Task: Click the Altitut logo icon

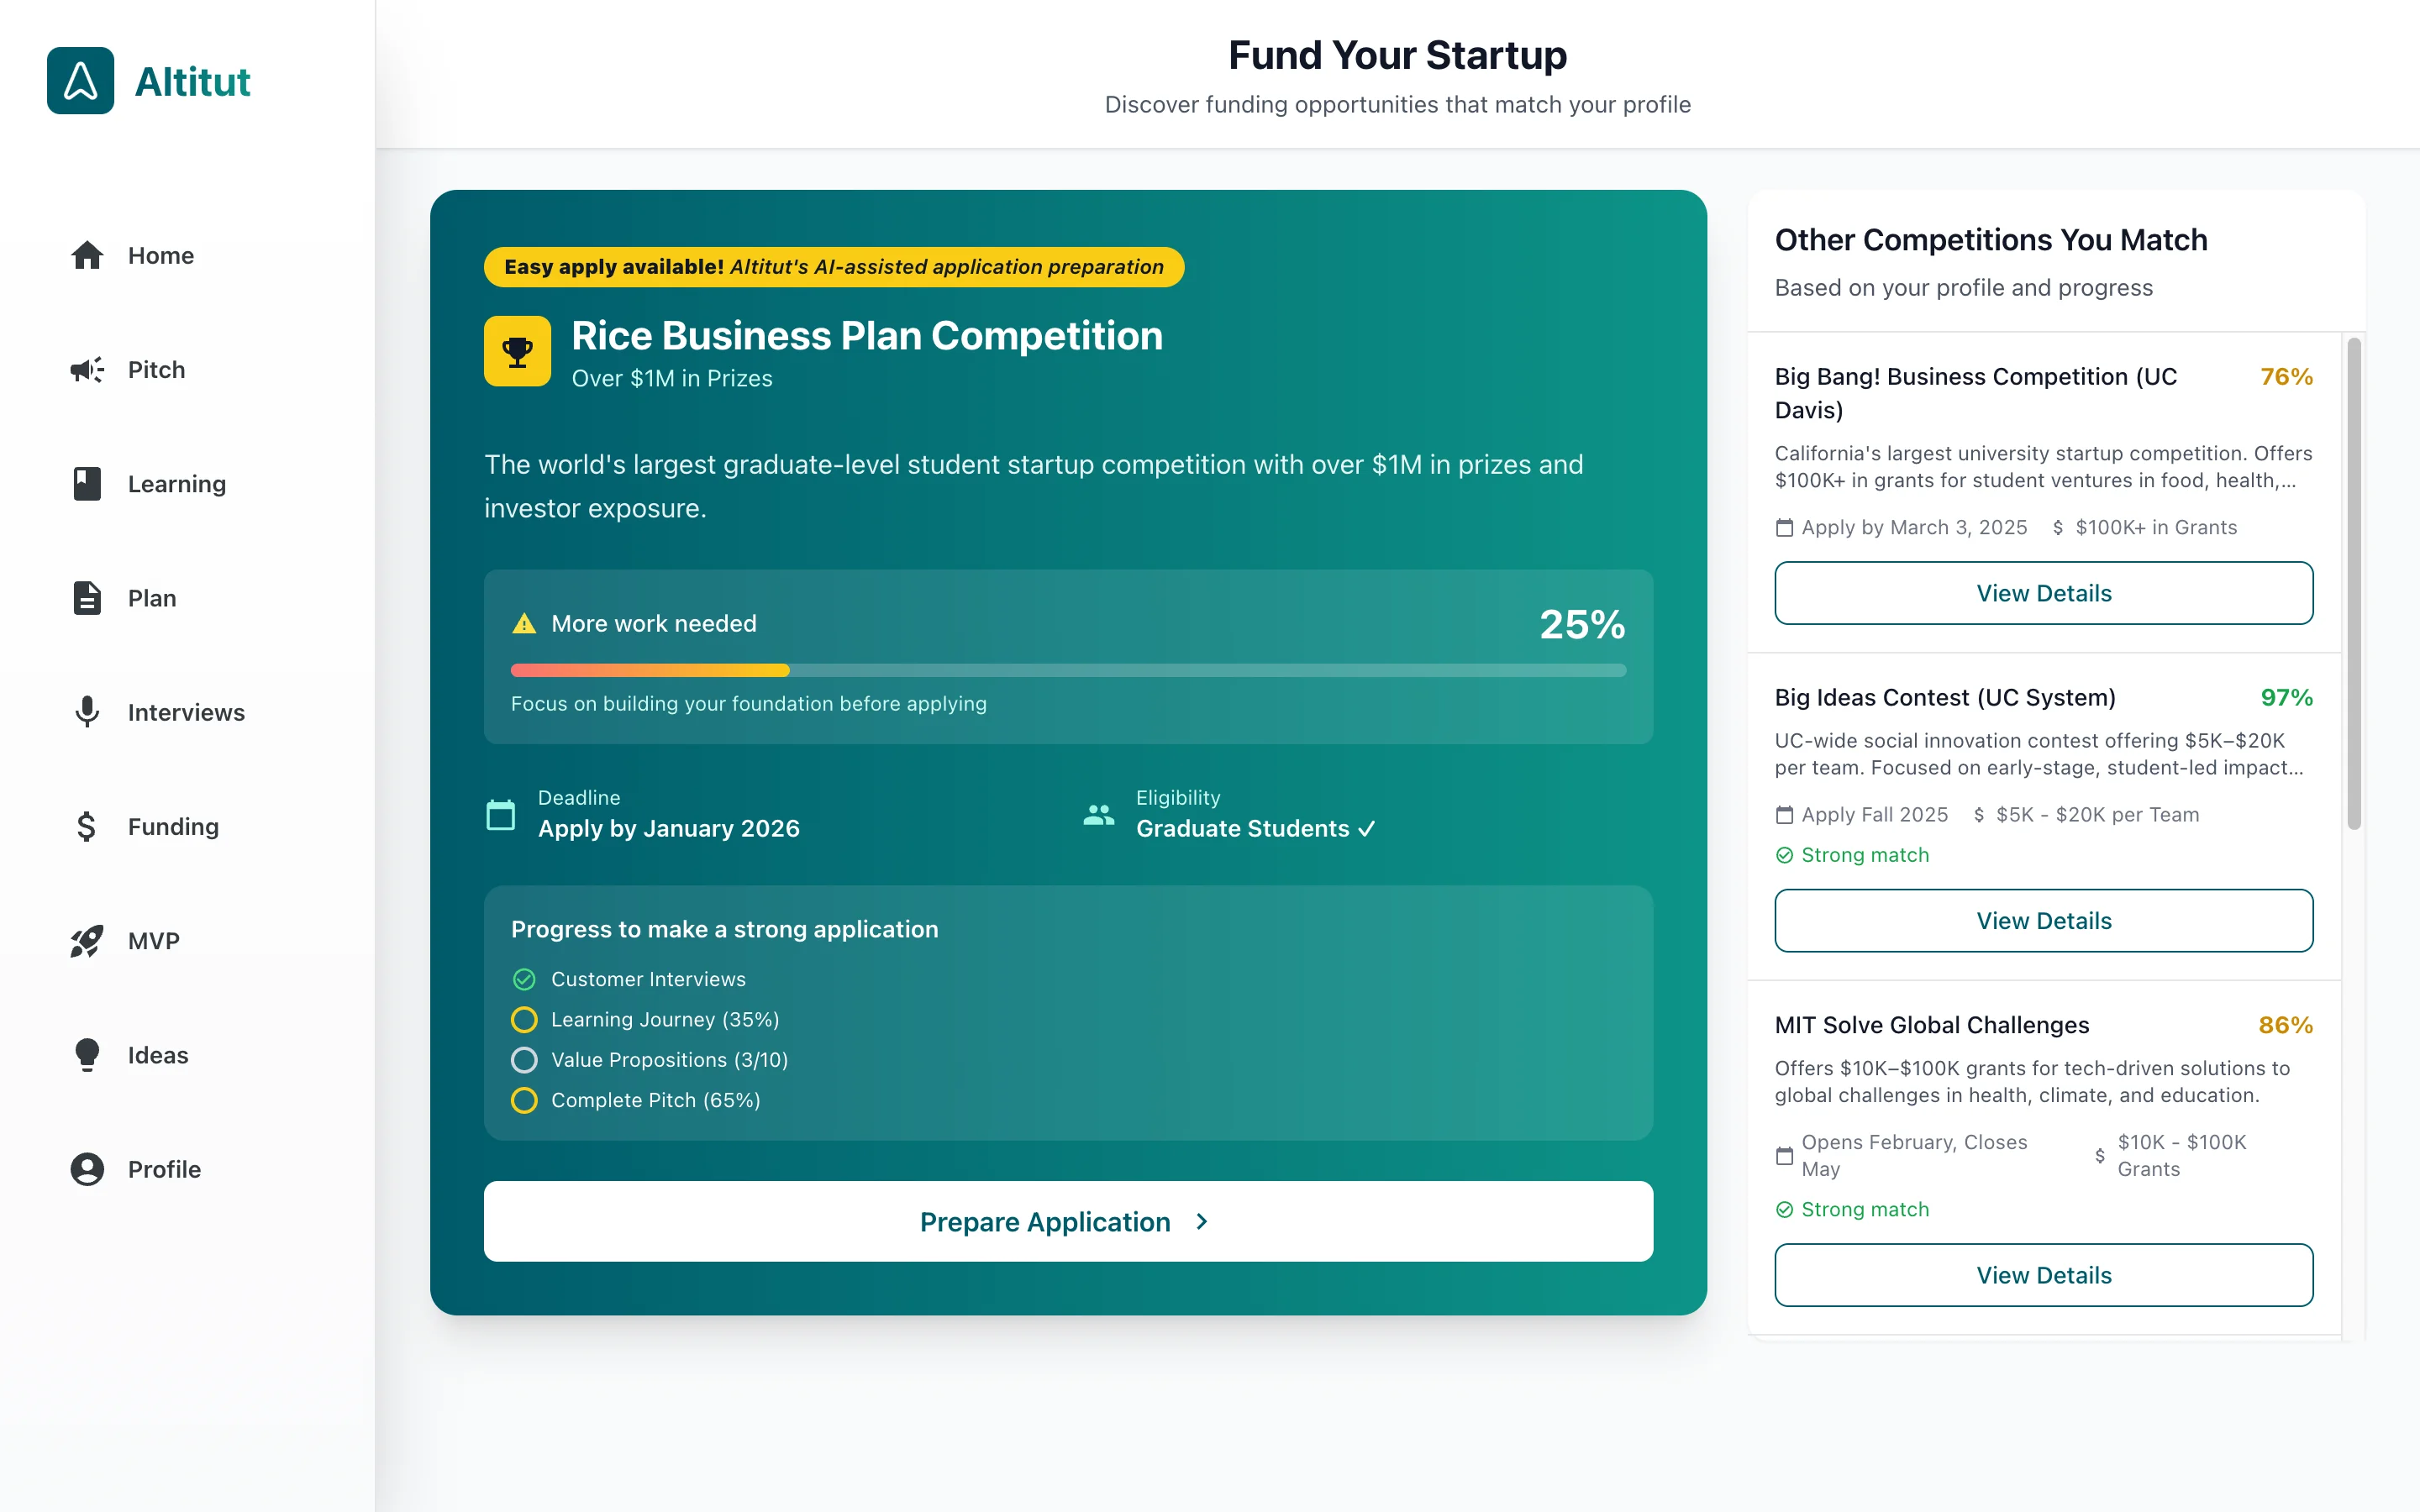Action: click(80, 81)
